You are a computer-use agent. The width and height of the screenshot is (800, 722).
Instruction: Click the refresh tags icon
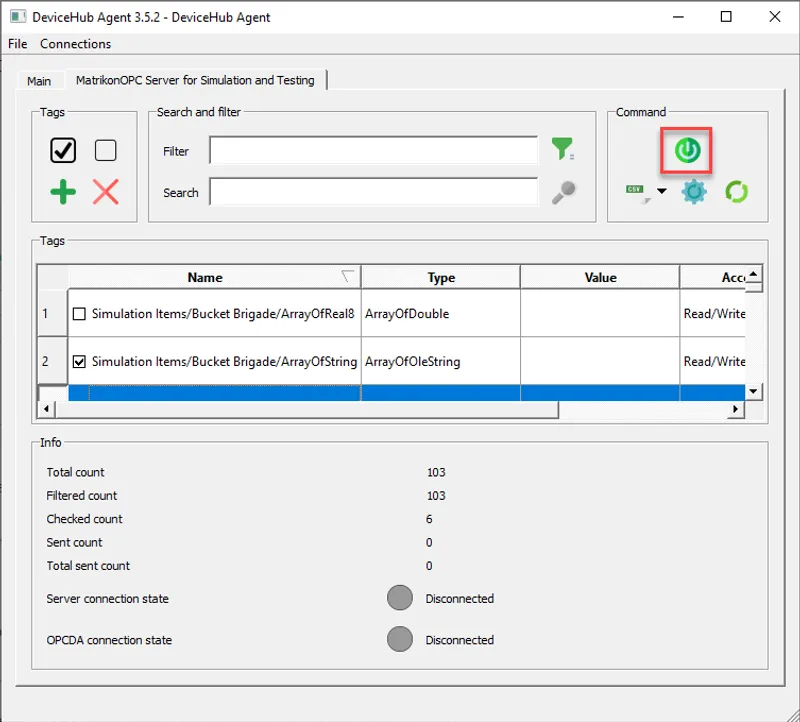coord(737,192)
